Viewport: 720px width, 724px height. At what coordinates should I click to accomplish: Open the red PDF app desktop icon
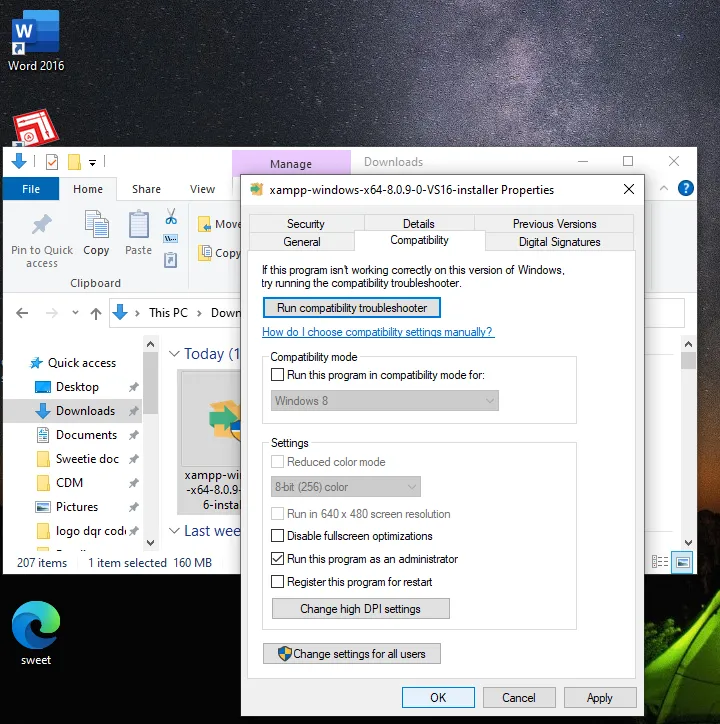click(35, 127)
